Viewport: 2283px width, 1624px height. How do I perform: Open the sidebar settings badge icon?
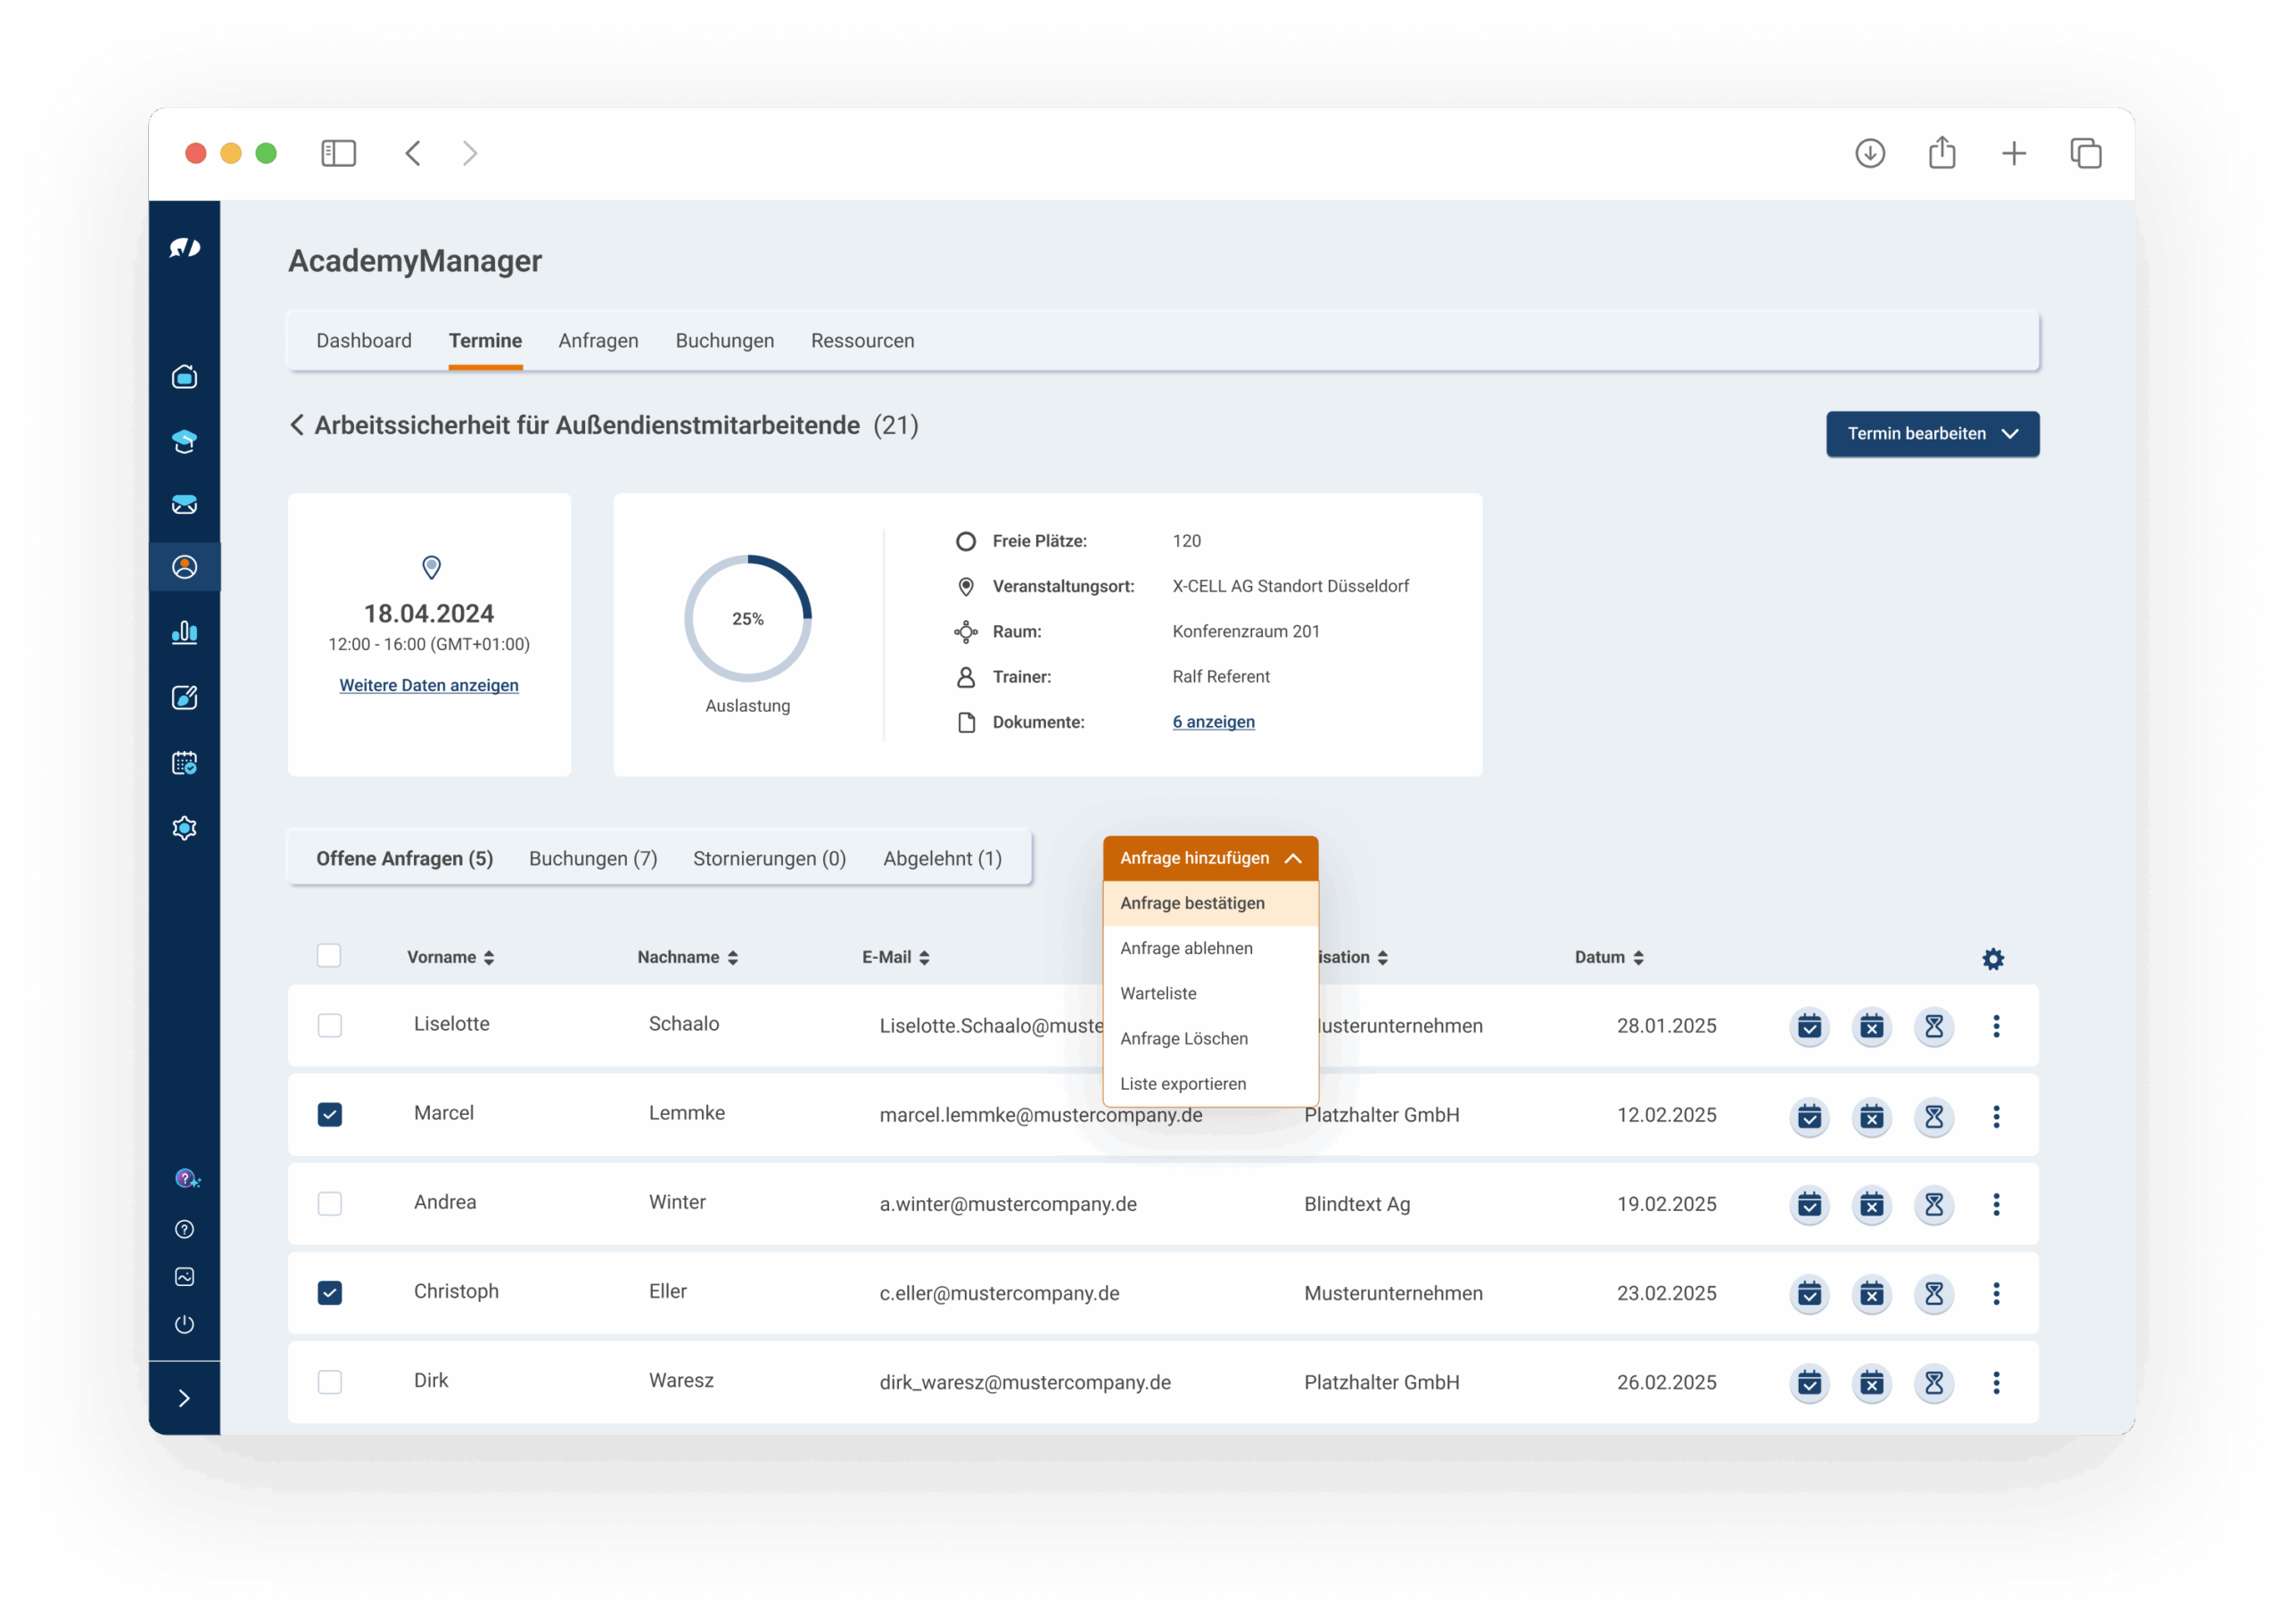pyautogui.click(x=184, y=828)
